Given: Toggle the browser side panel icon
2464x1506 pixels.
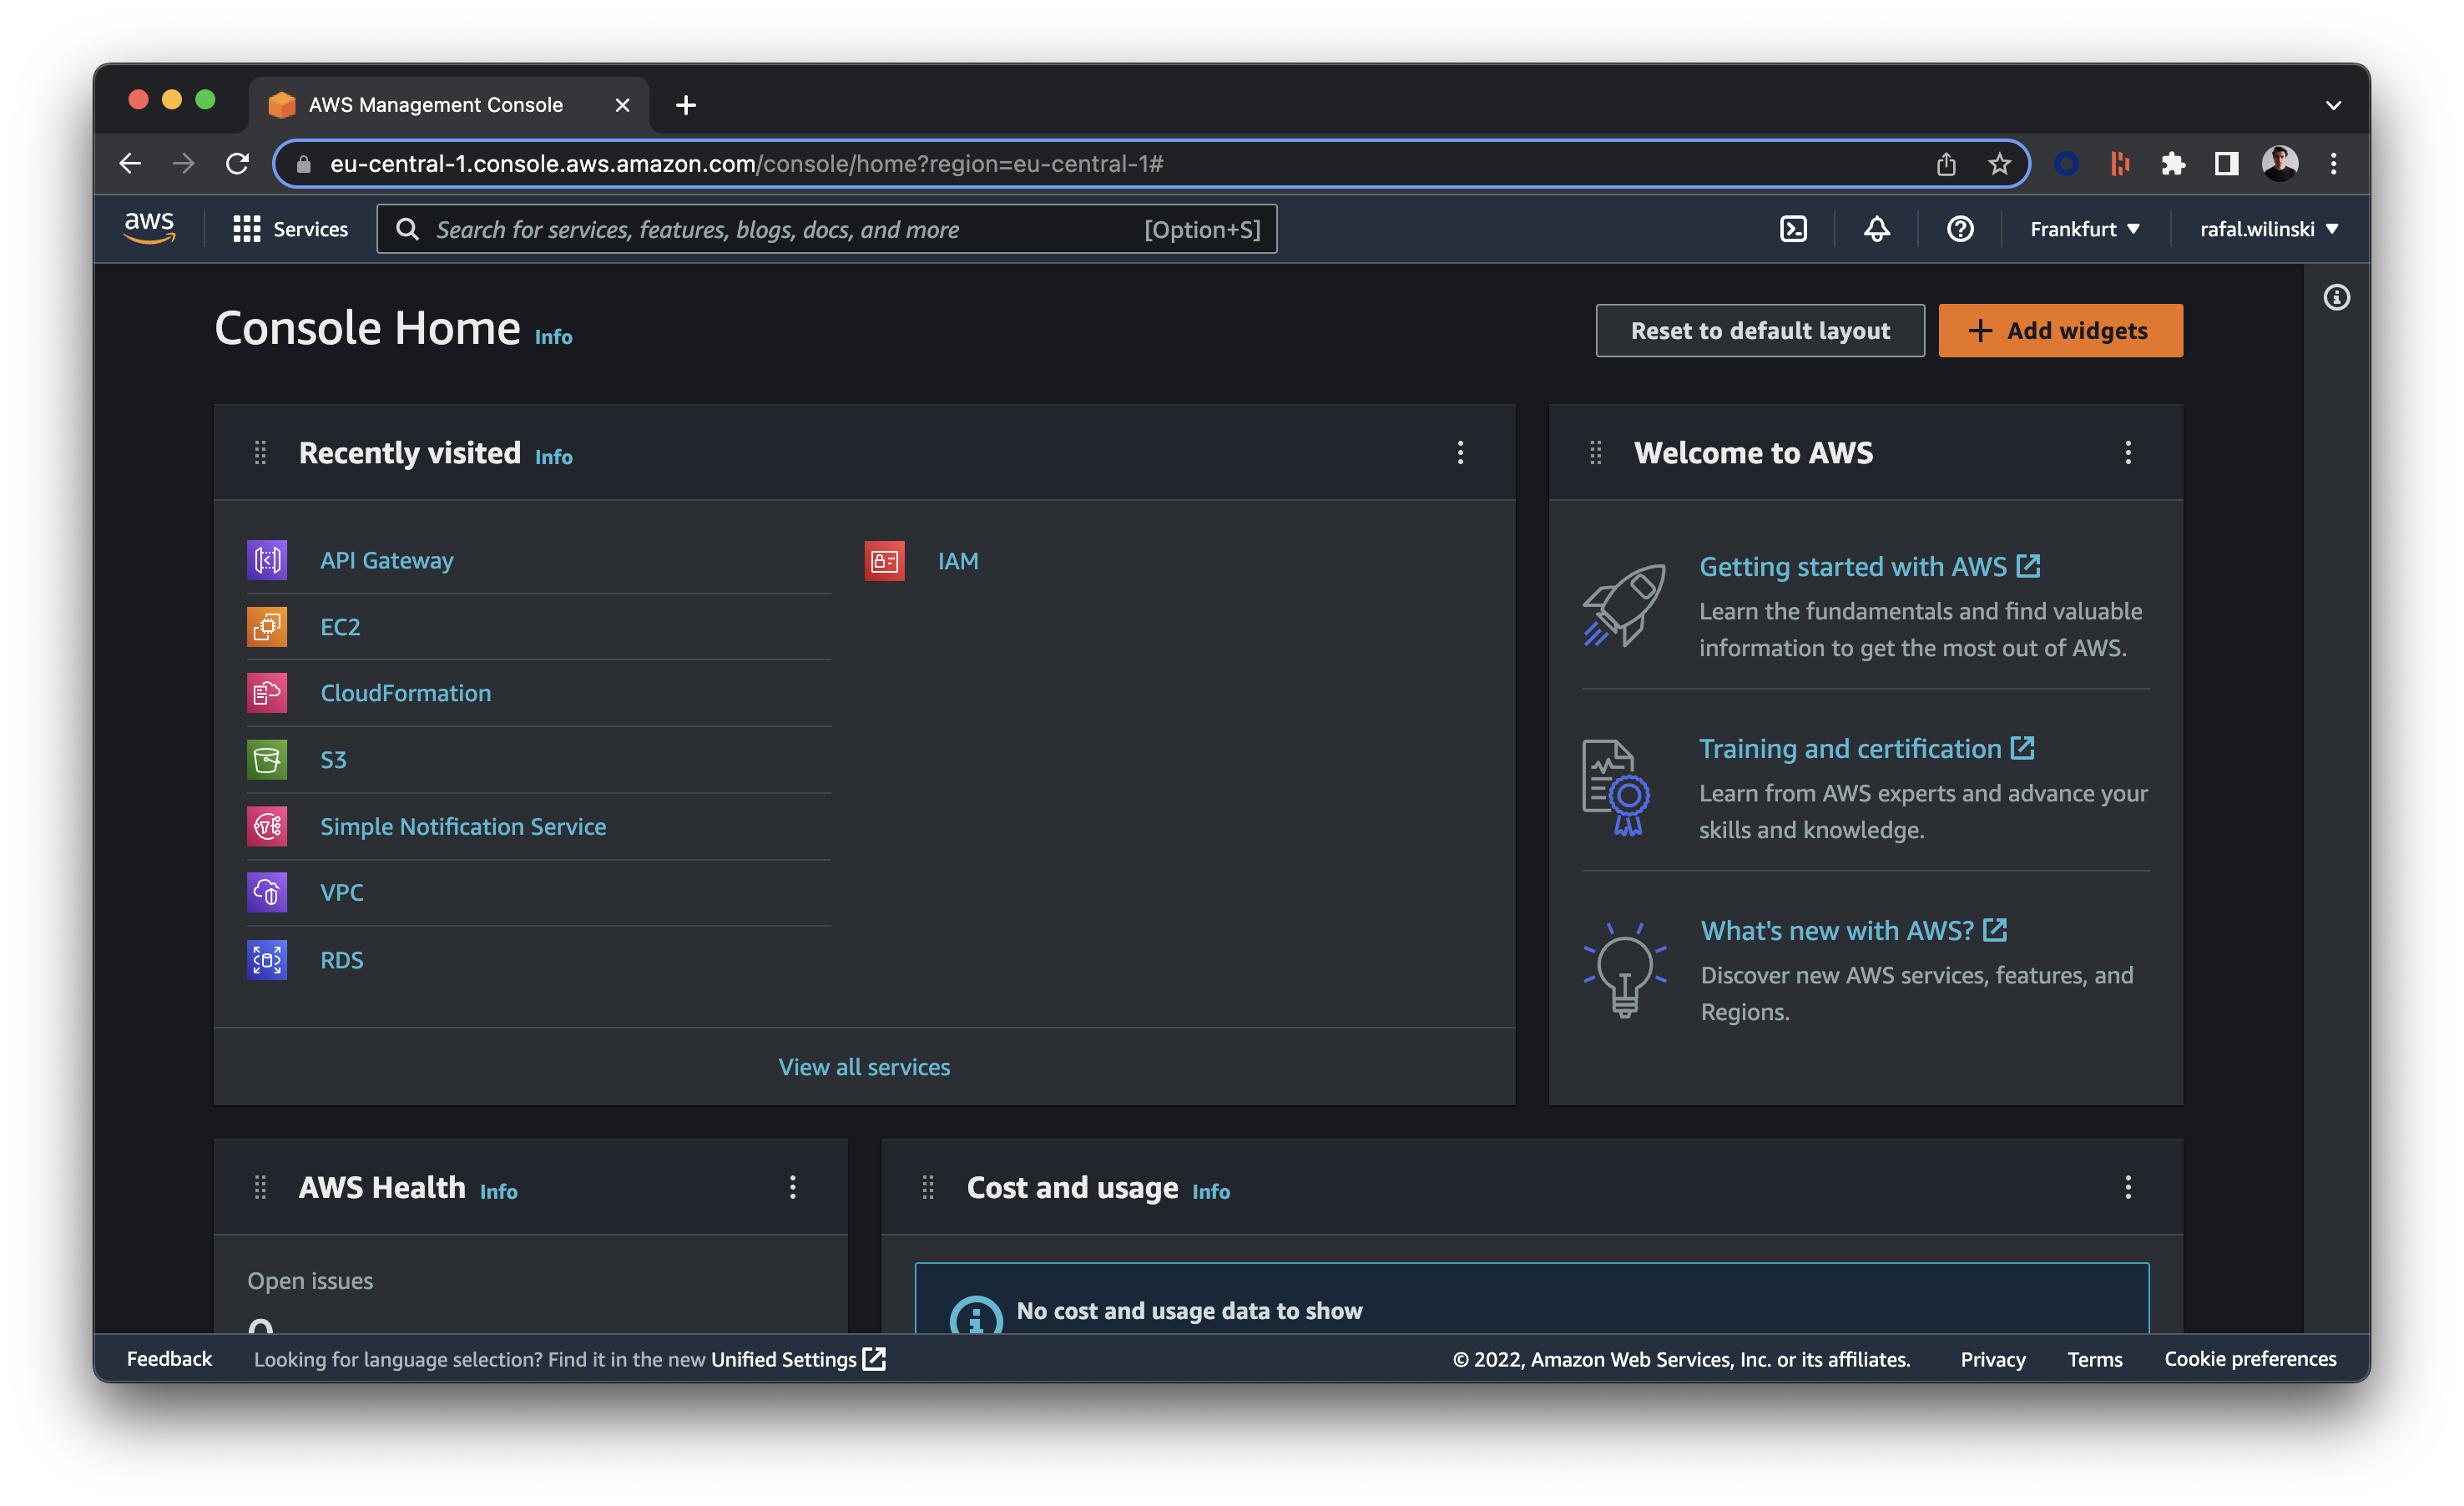Looking at the screenshot, I should point(2225,164).
